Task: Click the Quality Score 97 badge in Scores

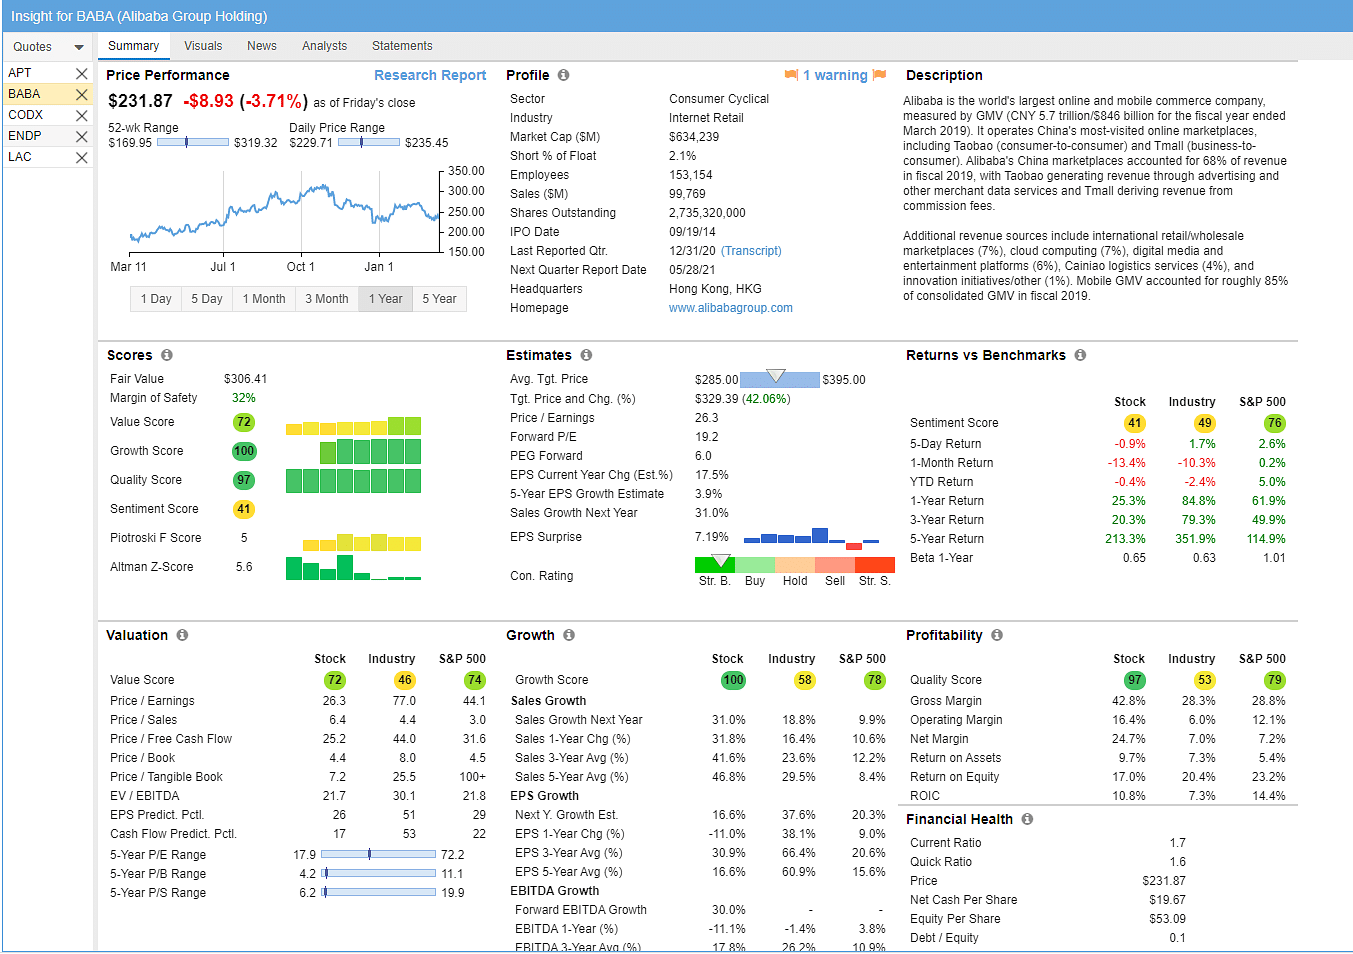Action: [244, 480]
